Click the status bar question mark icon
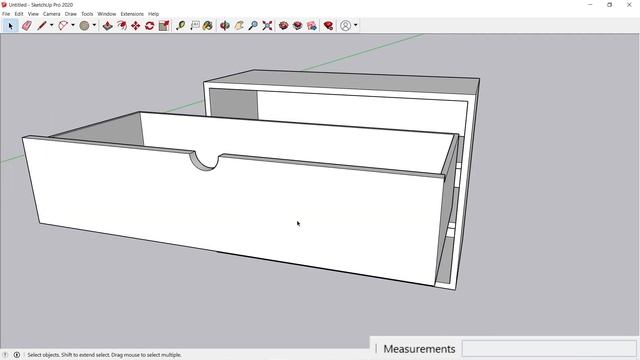The image size is (640, 360). [x=5, y=355]
